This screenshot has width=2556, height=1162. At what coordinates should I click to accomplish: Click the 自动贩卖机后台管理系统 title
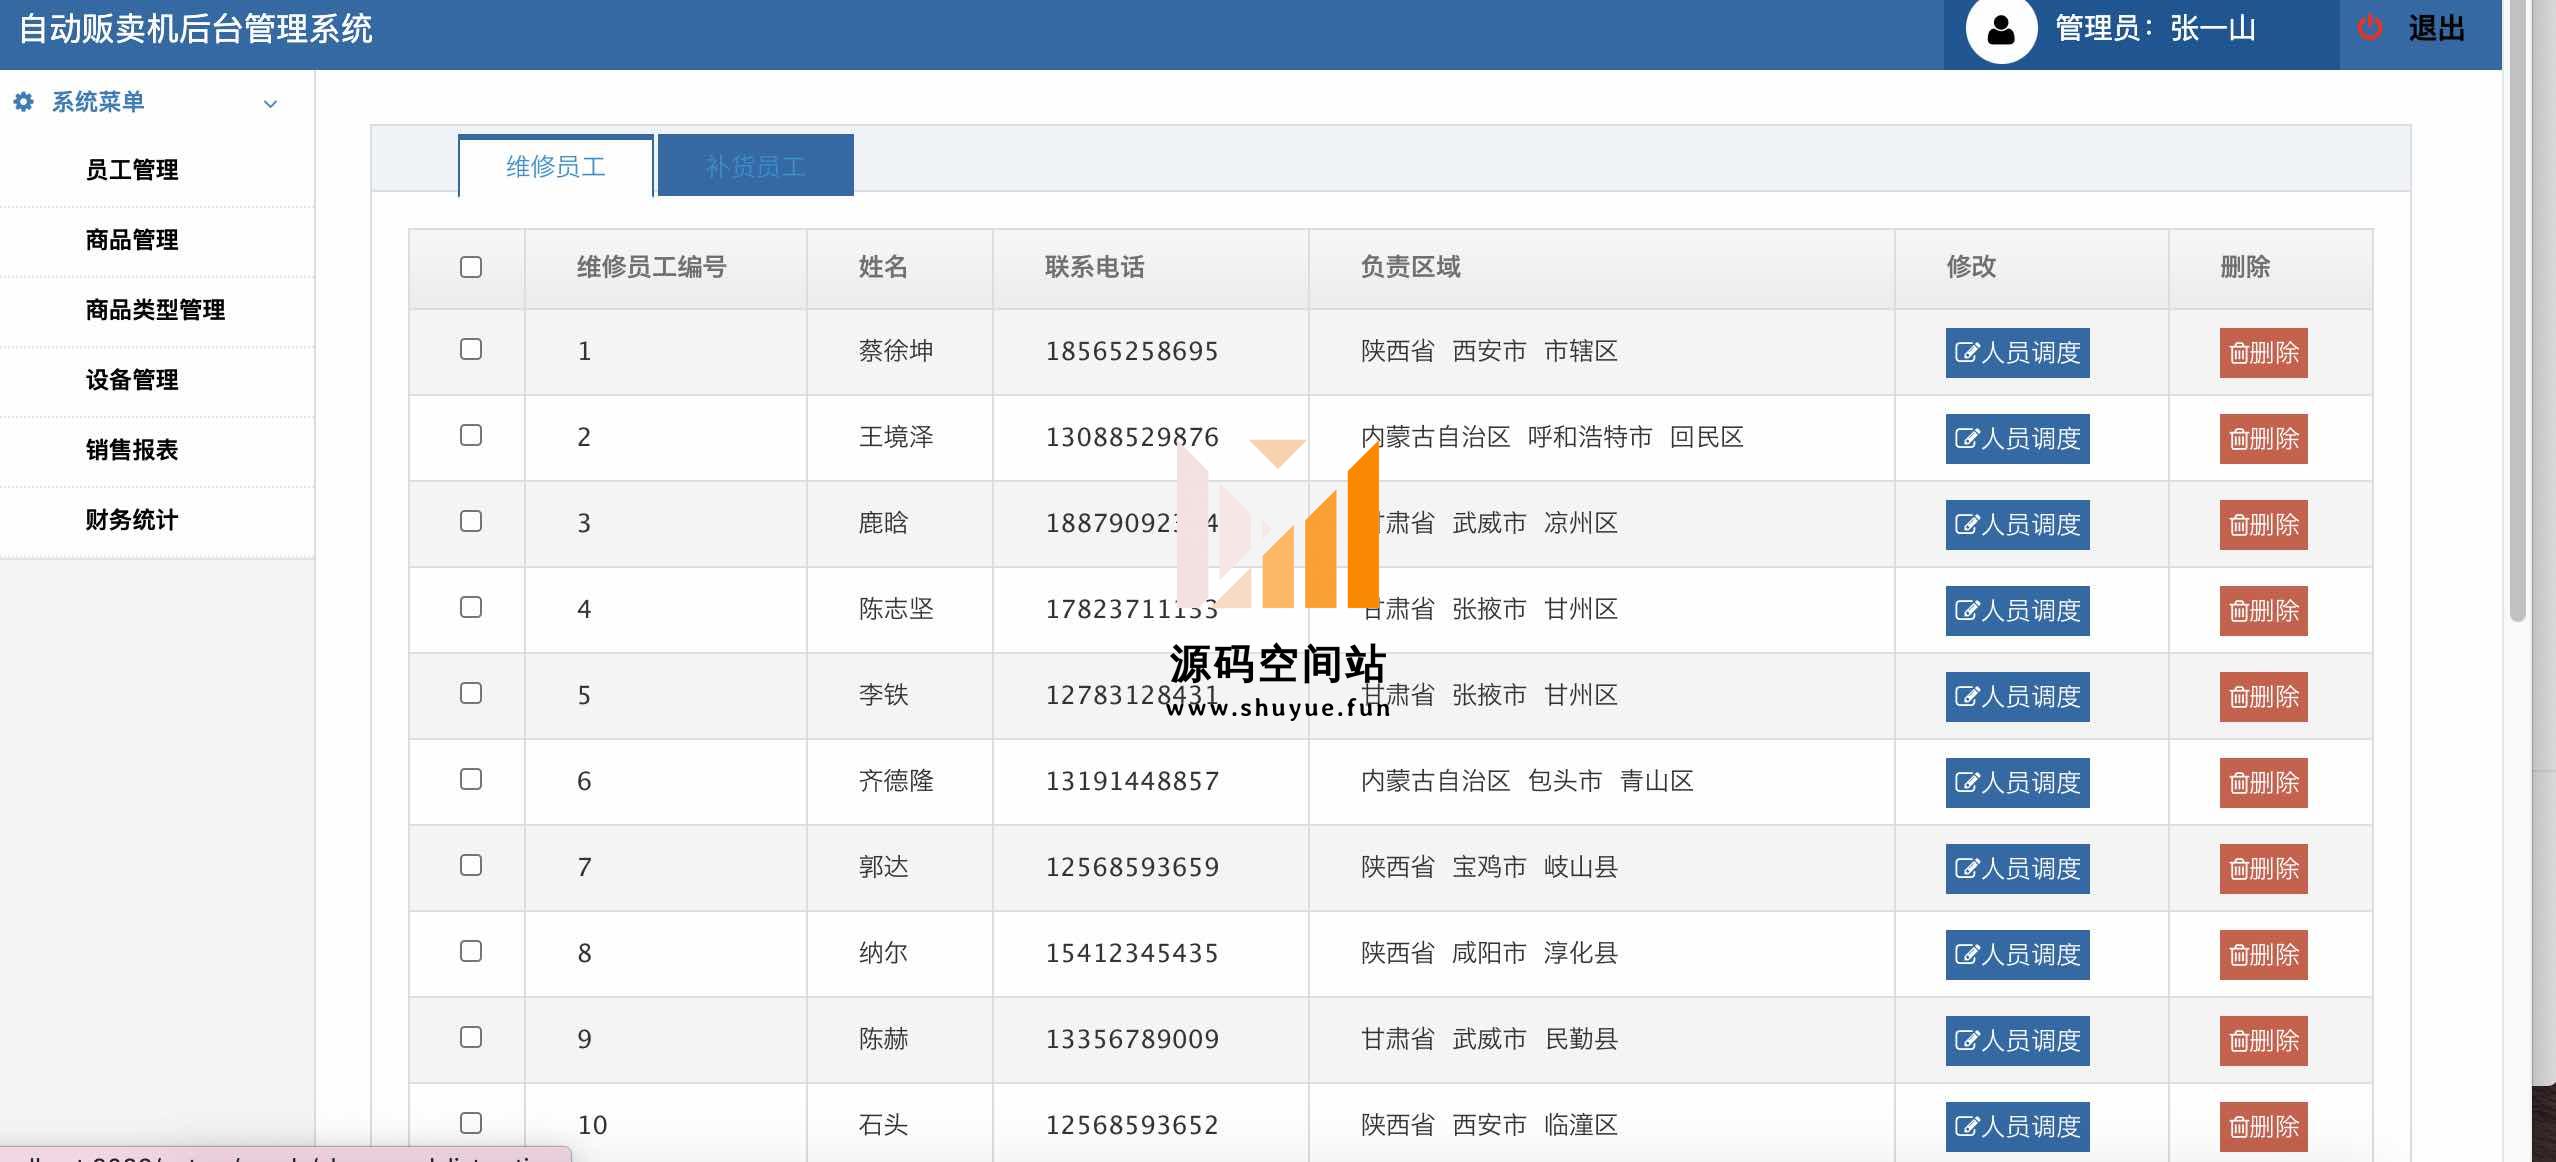tap(196, 29)
